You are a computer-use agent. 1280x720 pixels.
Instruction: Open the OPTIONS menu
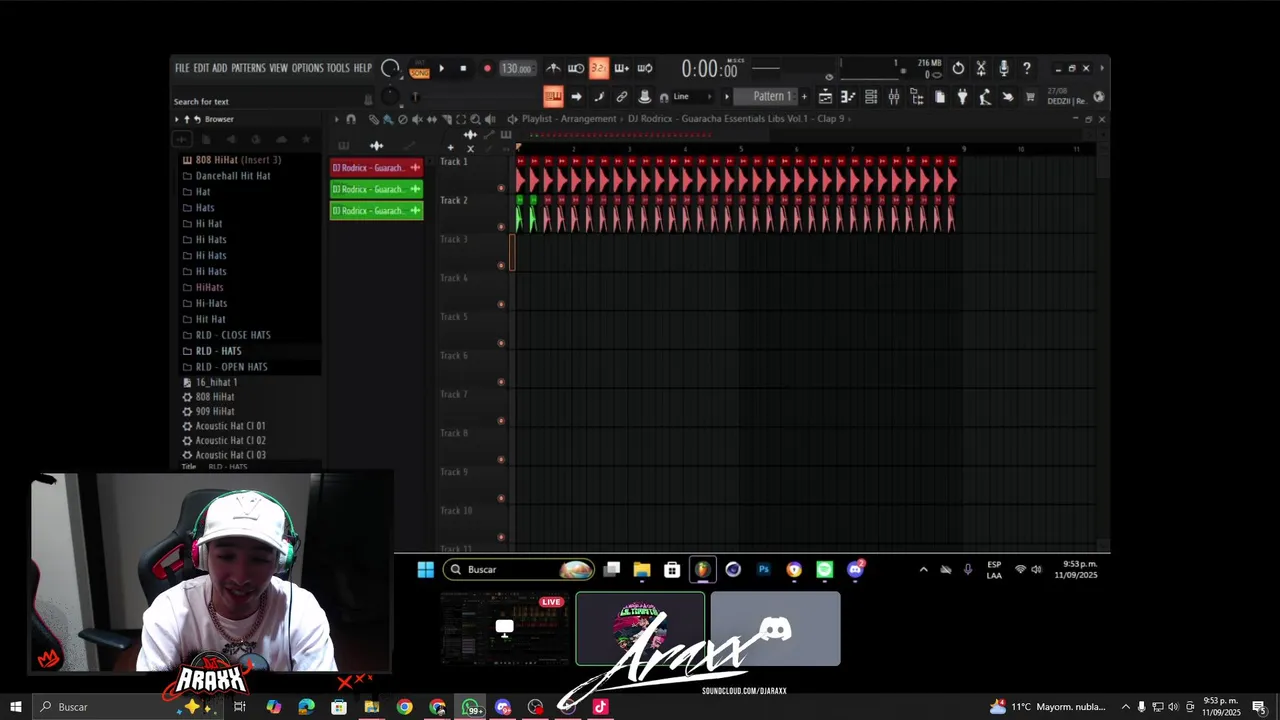pyautogui.click(x=308, y=68)
